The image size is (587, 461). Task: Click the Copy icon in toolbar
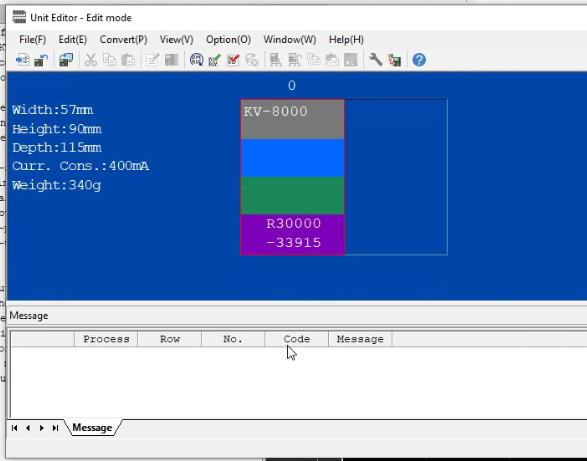click(109, 60)
